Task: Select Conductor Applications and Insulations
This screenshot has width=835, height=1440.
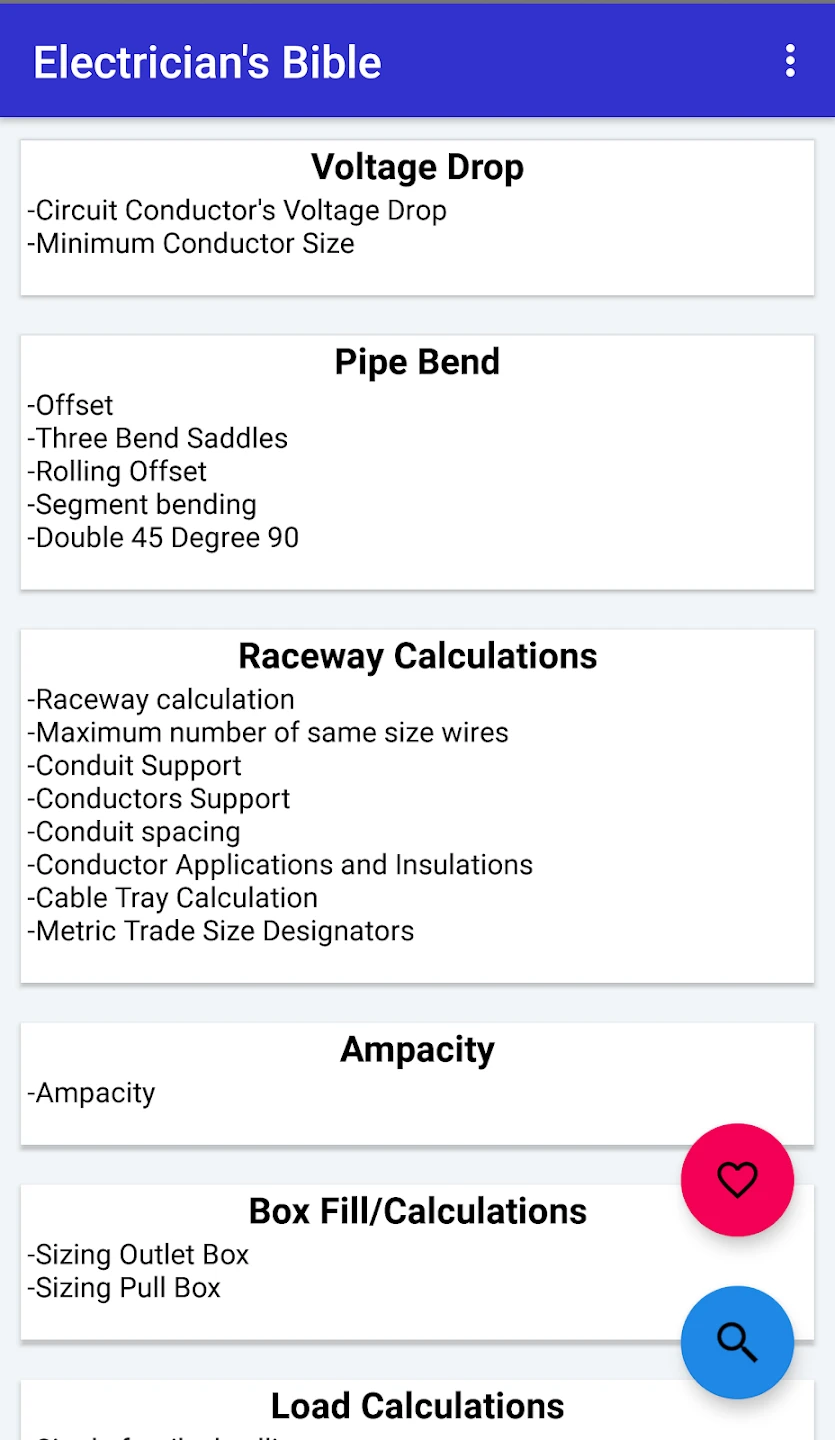Action: (280, 865)
